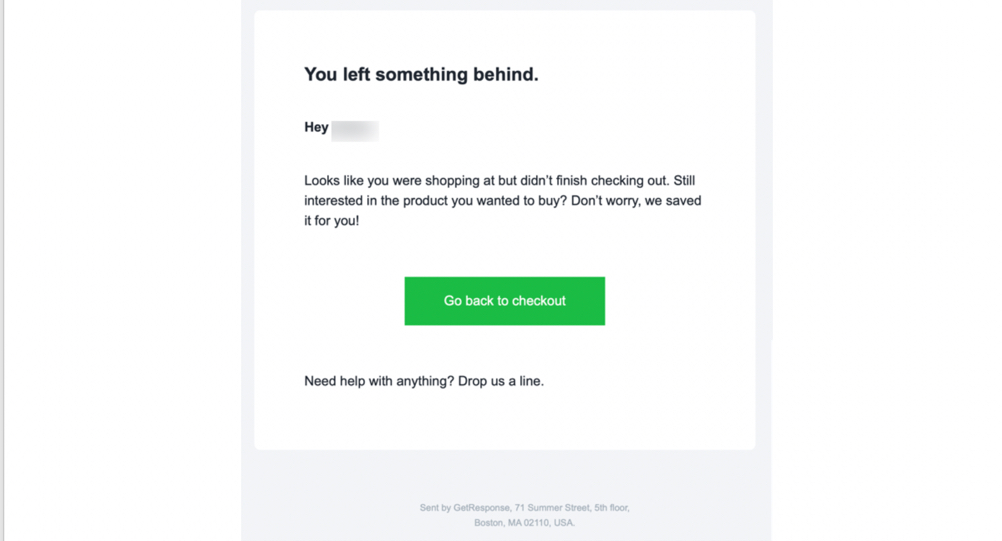Click 'didn't finish checking out' phrase
This screenshot has height=541, width=1002.
tap(593, 181)
